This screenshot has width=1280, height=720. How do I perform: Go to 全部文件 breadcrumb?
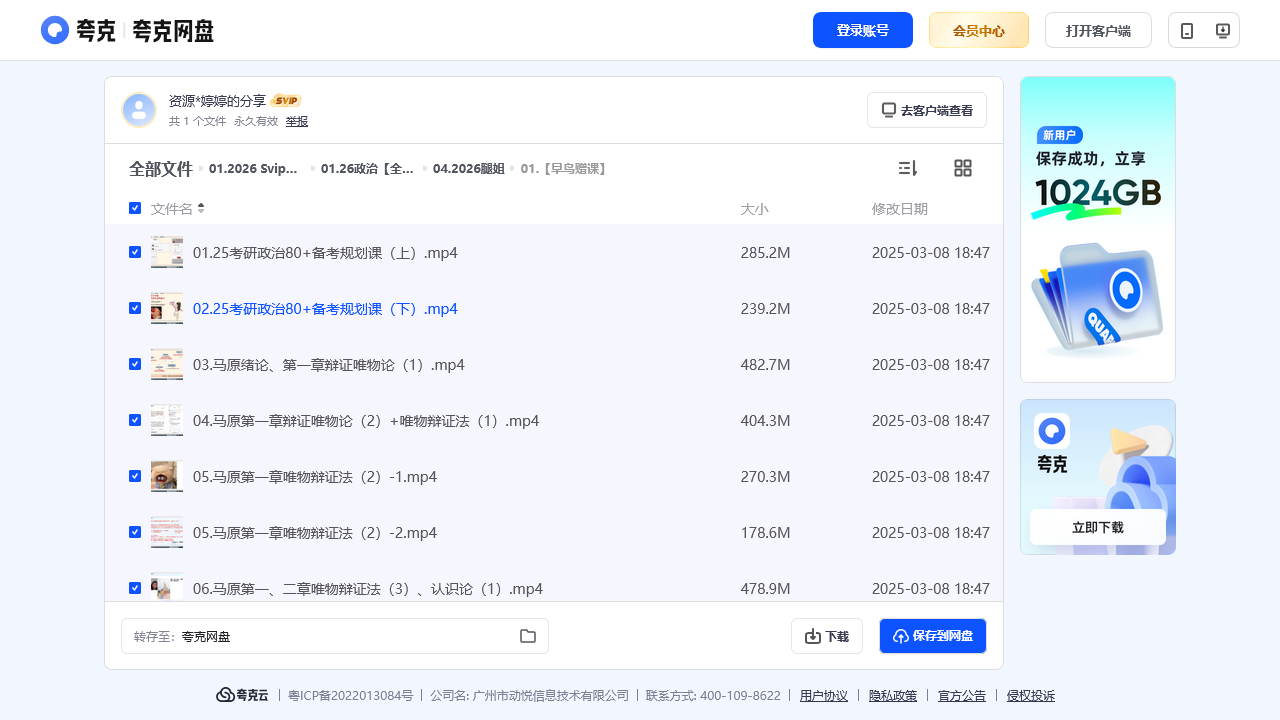tap(160, 169)
